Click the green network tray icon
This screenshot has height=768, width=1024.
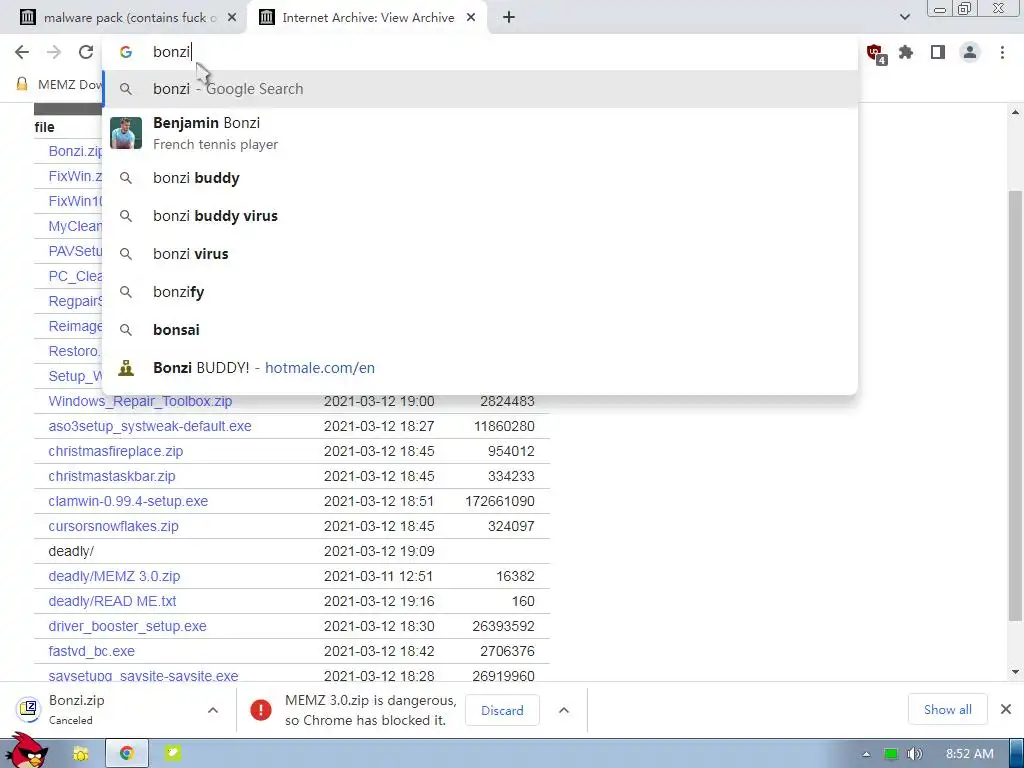coord(890,754)
